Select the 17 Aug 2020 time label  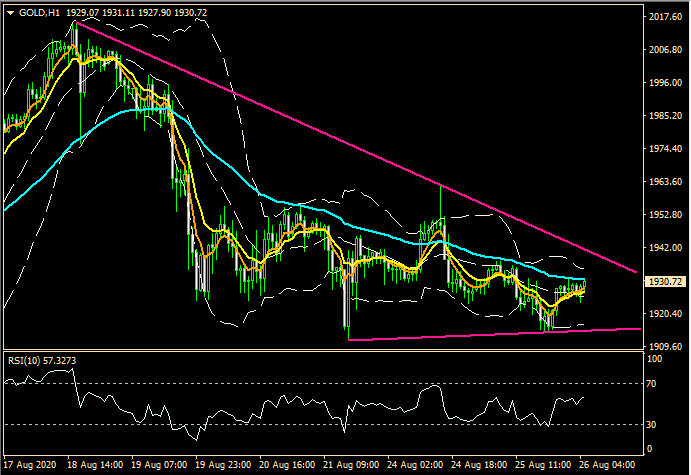point(30,466)
